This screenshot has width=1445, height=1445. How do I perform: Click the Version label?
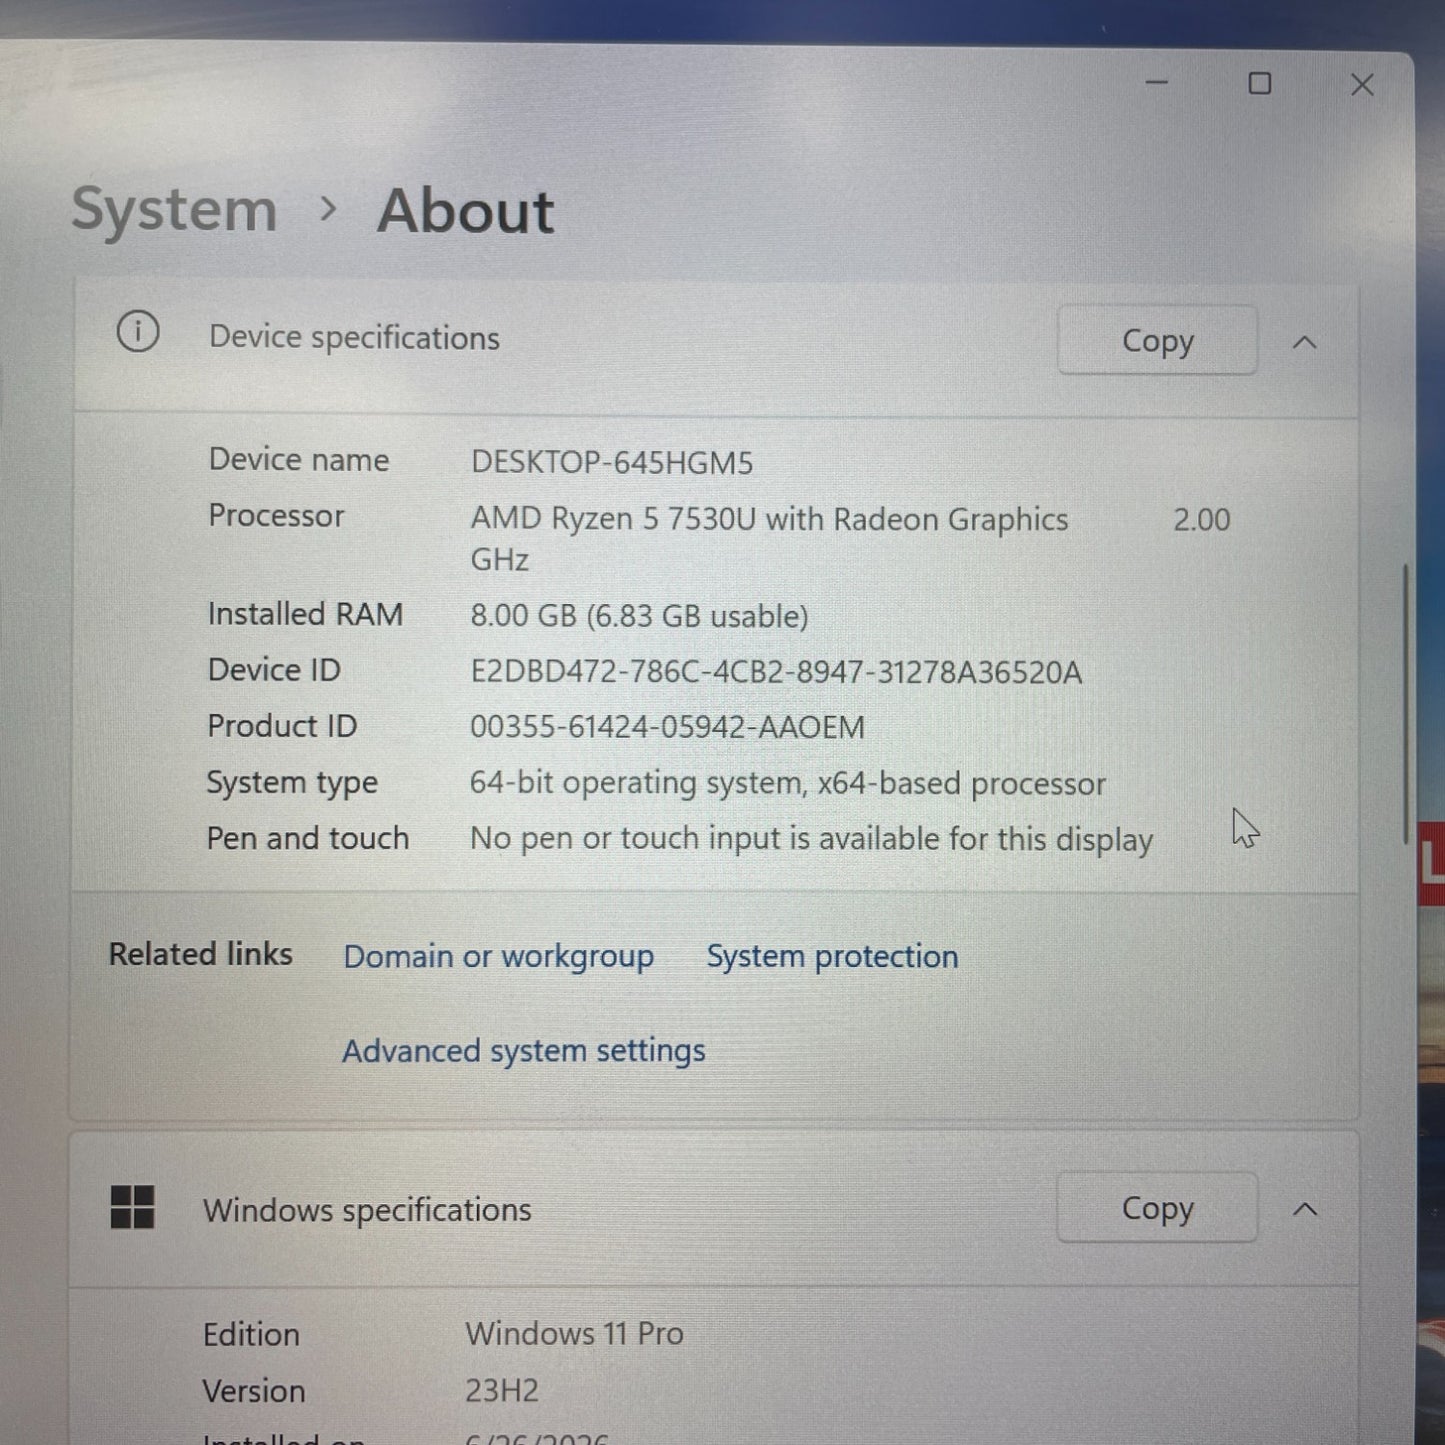coord(254,1391)
